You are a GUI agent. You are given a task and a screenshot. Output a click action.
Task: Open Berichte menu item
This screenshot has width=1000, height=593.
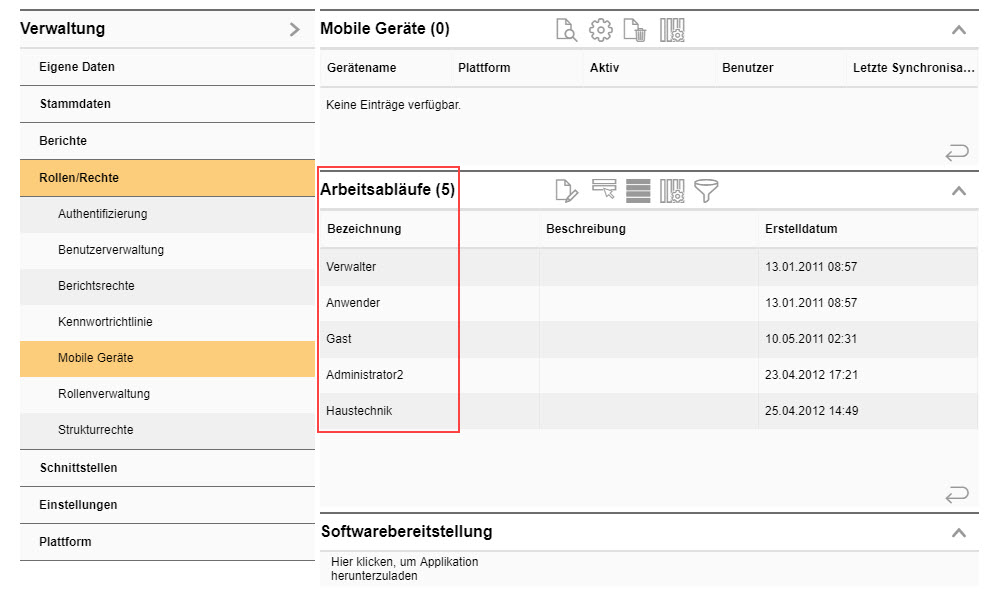(x=167, y=141)
